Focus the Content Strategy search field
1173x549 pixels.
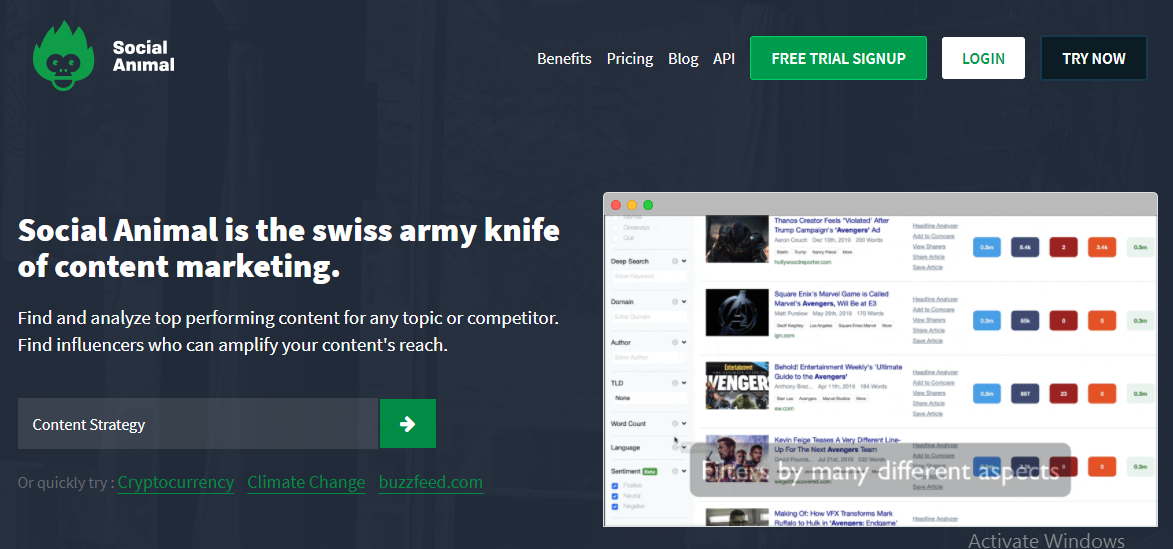(197, 423)
